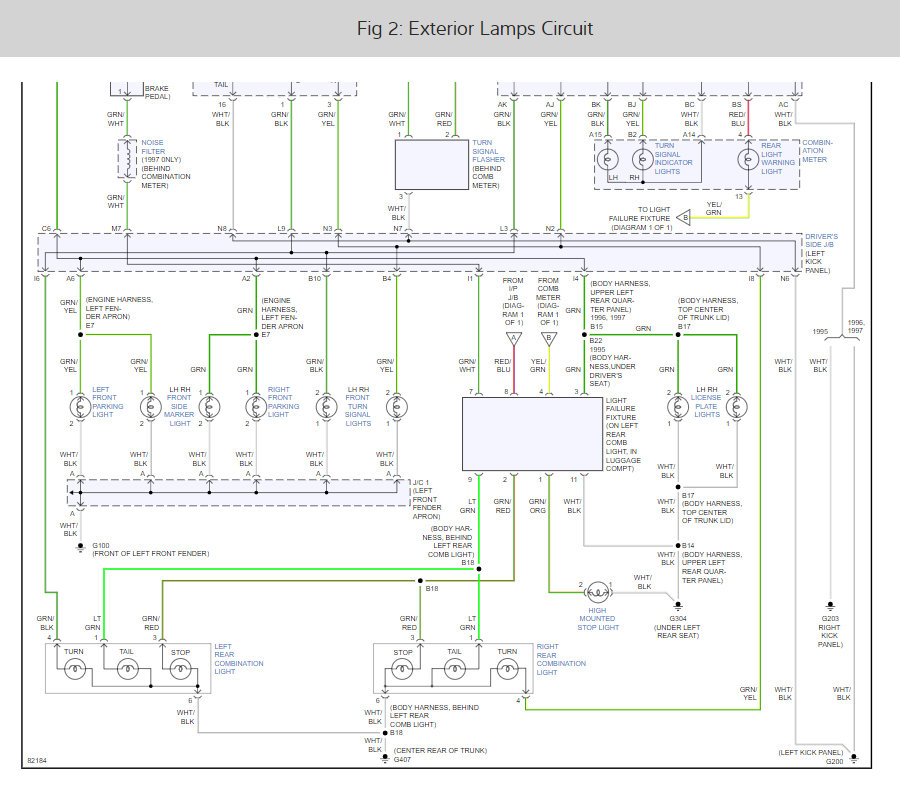Click the RH front turn signal lamp symbol

tap(397, 407)
